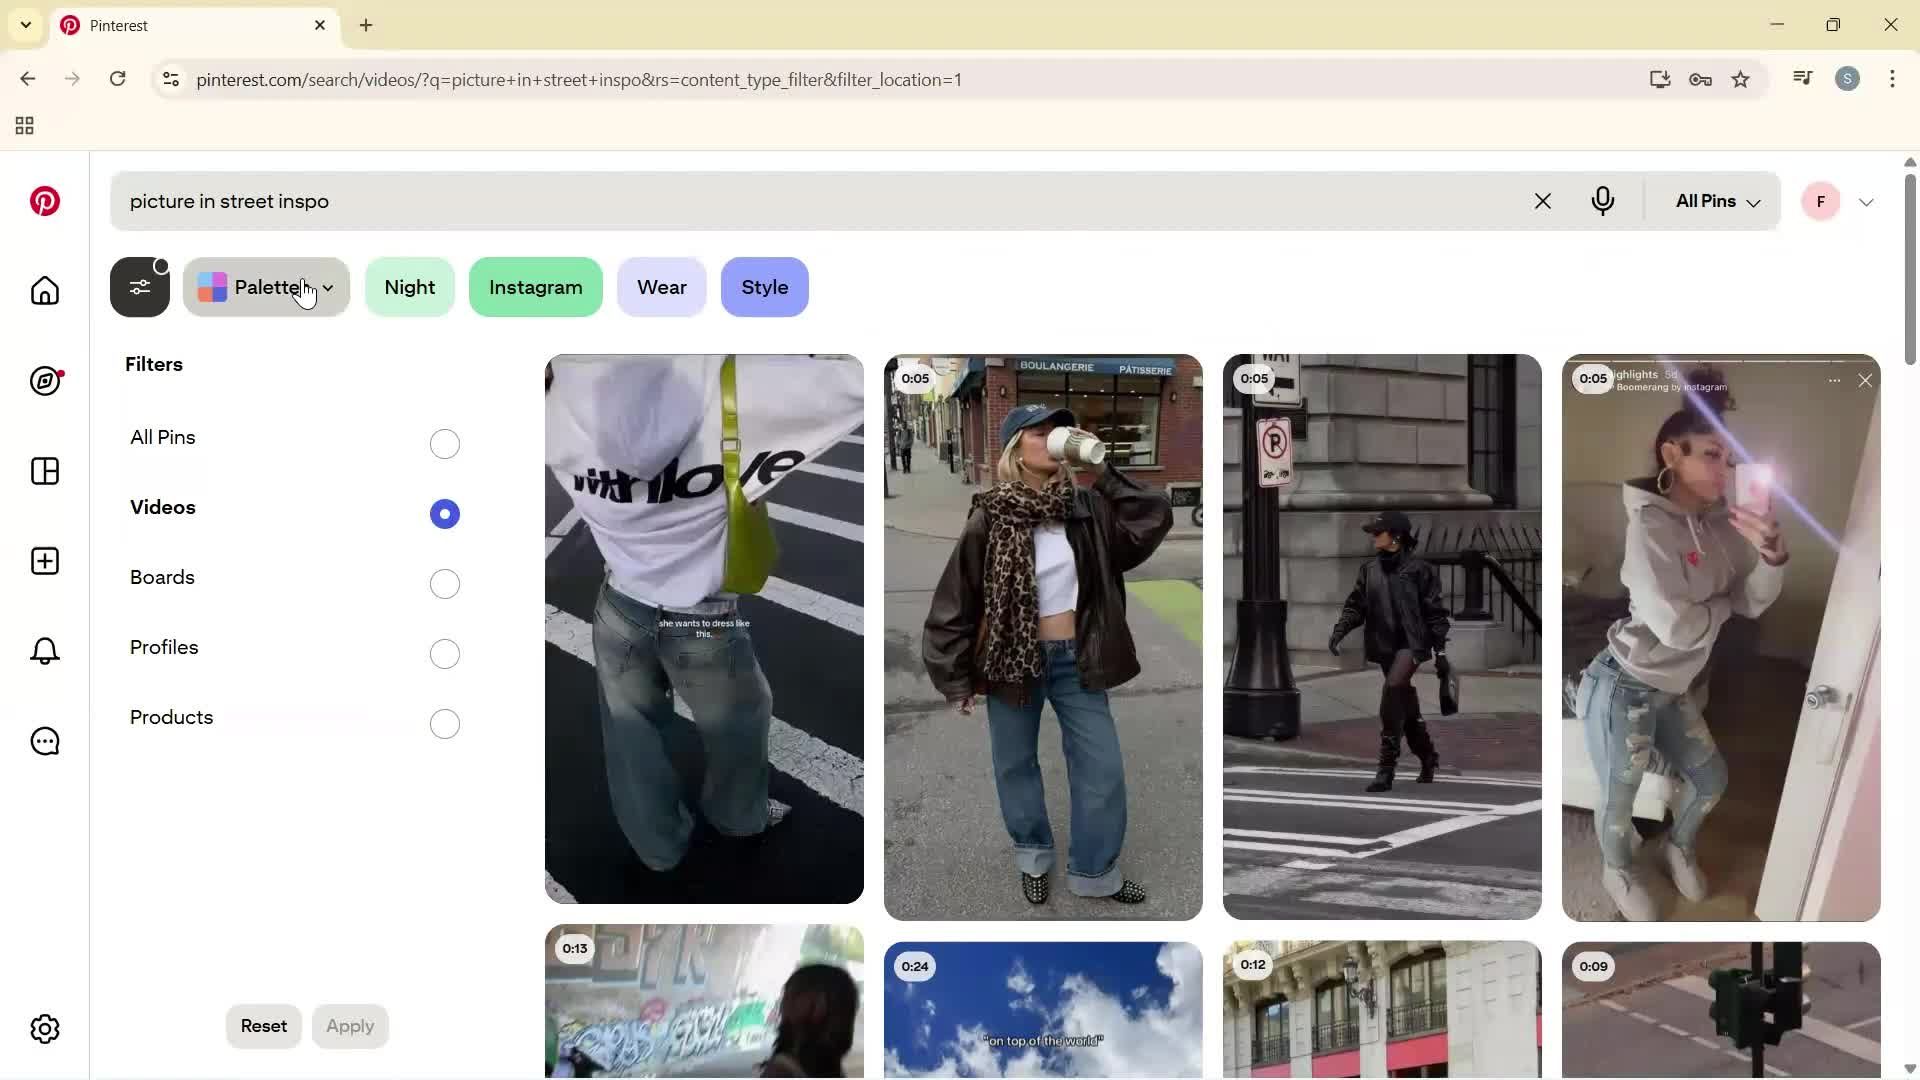This screenshot has width=1920, height=1080.
Task: Open the Messages chat bubble icon
Action: (44, 741)
